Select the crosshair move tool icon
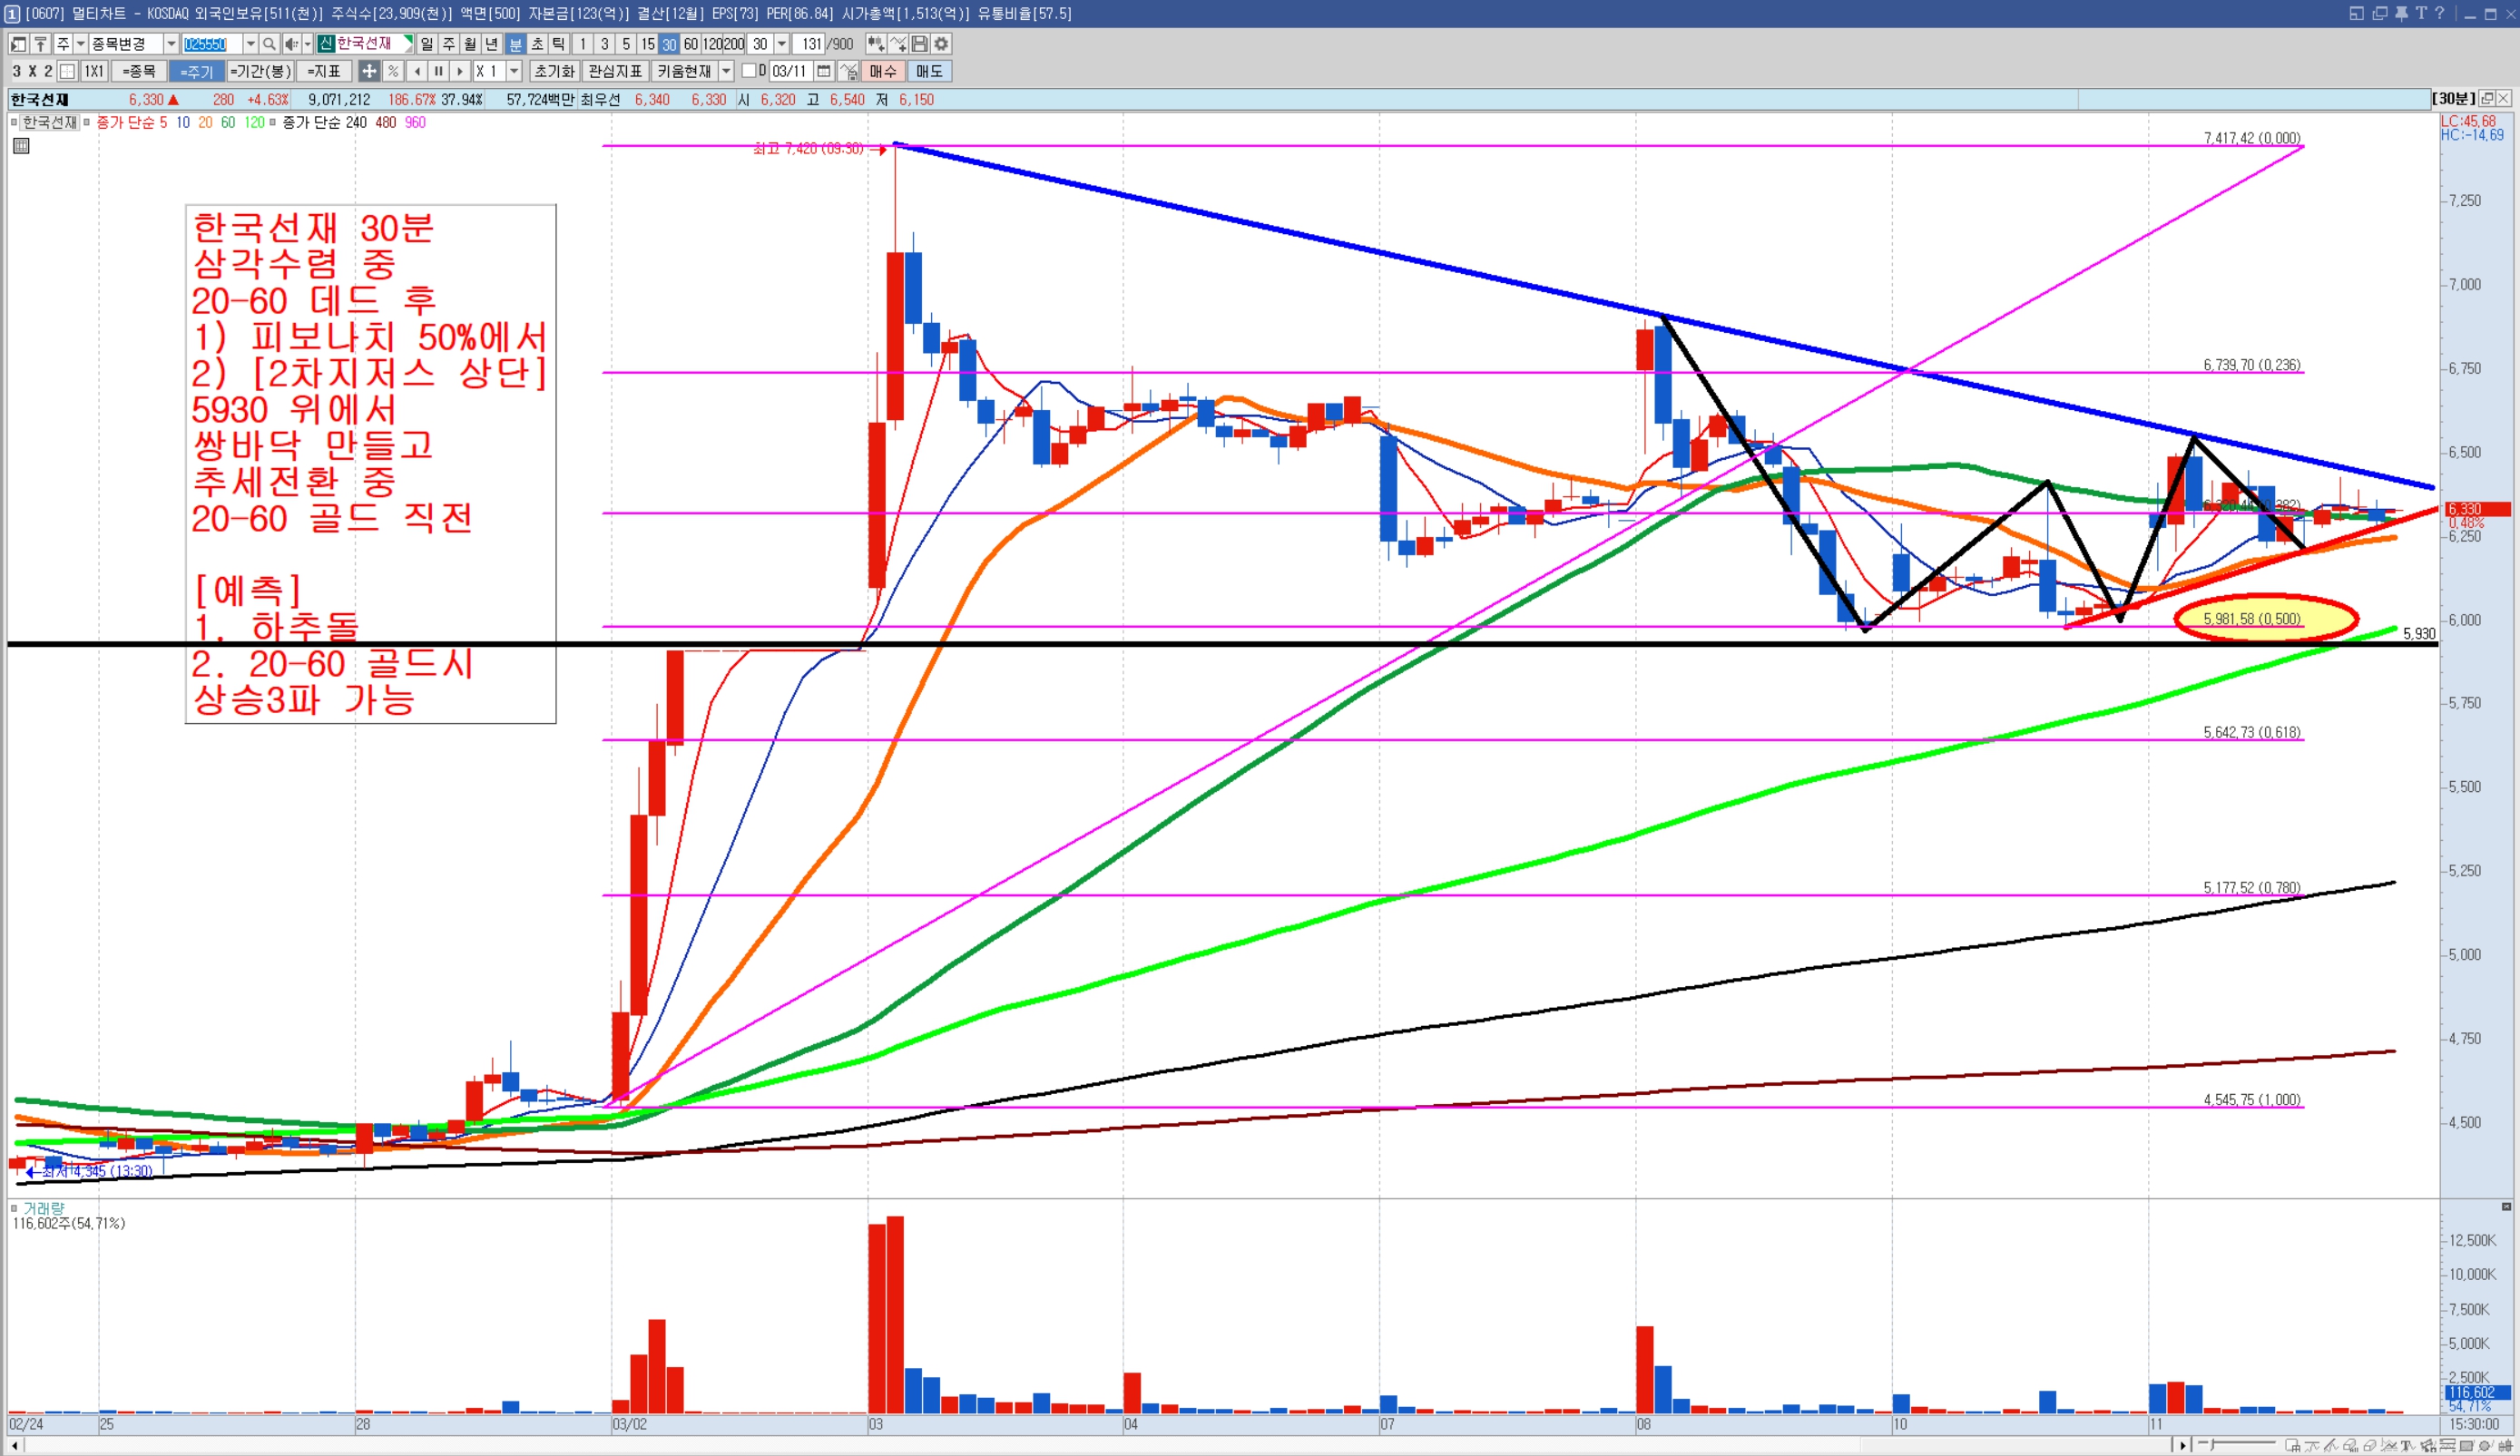2520x1456 pixels. (x=369, y=71)
